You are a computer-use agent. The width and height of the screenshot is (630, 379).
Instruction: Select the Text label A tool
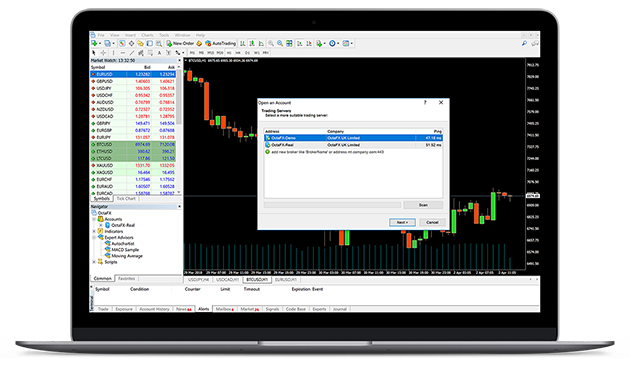click(159, 53)
